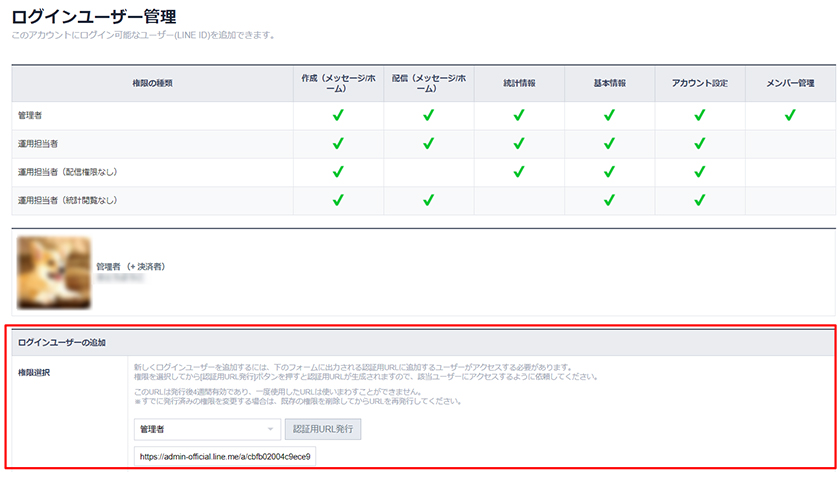Viewport: 840px width, 500px height.
Task: Select the メンバー管理 column header
Action: [x=790, y=83]
